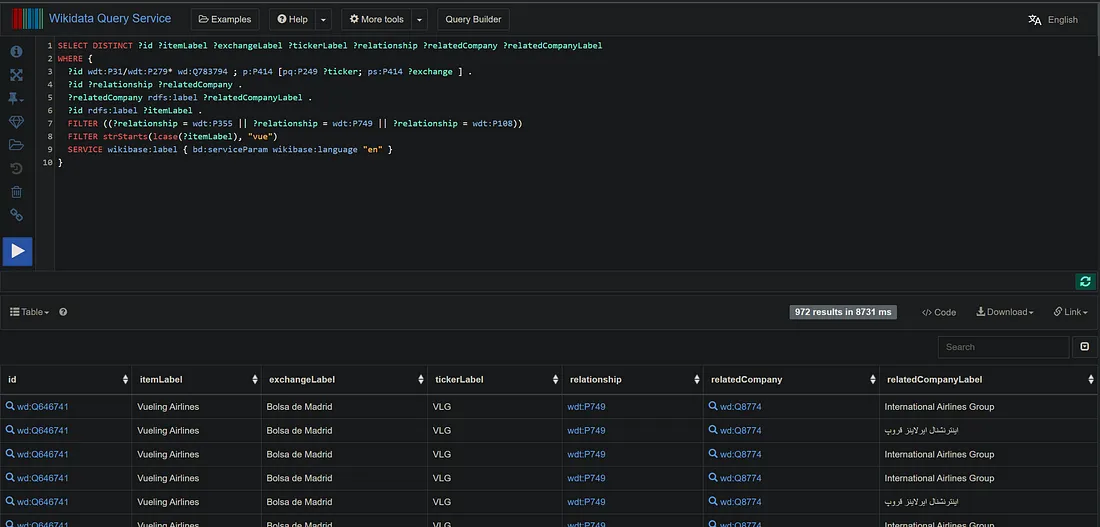Expand the Help dropdown caret

(x=323, y=20)
